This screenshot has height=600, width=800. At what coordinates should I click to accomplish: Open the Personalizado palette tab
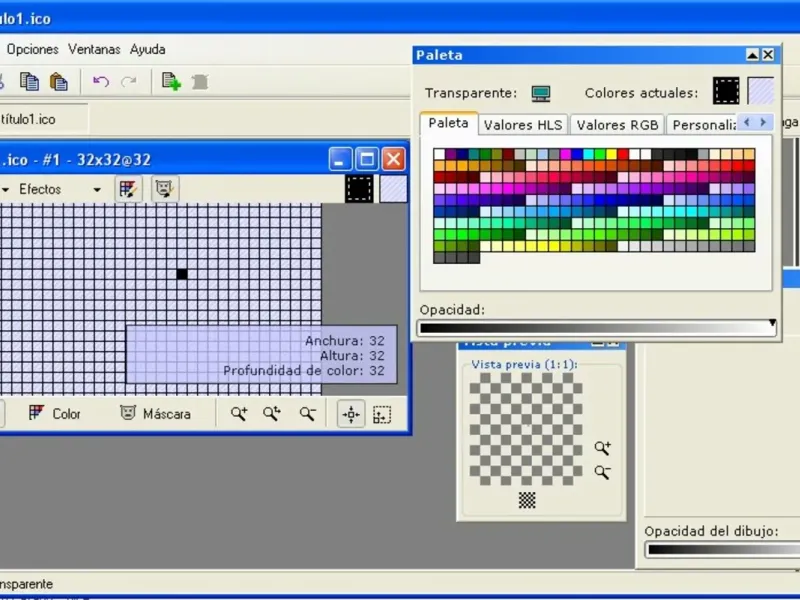(704, 125)
